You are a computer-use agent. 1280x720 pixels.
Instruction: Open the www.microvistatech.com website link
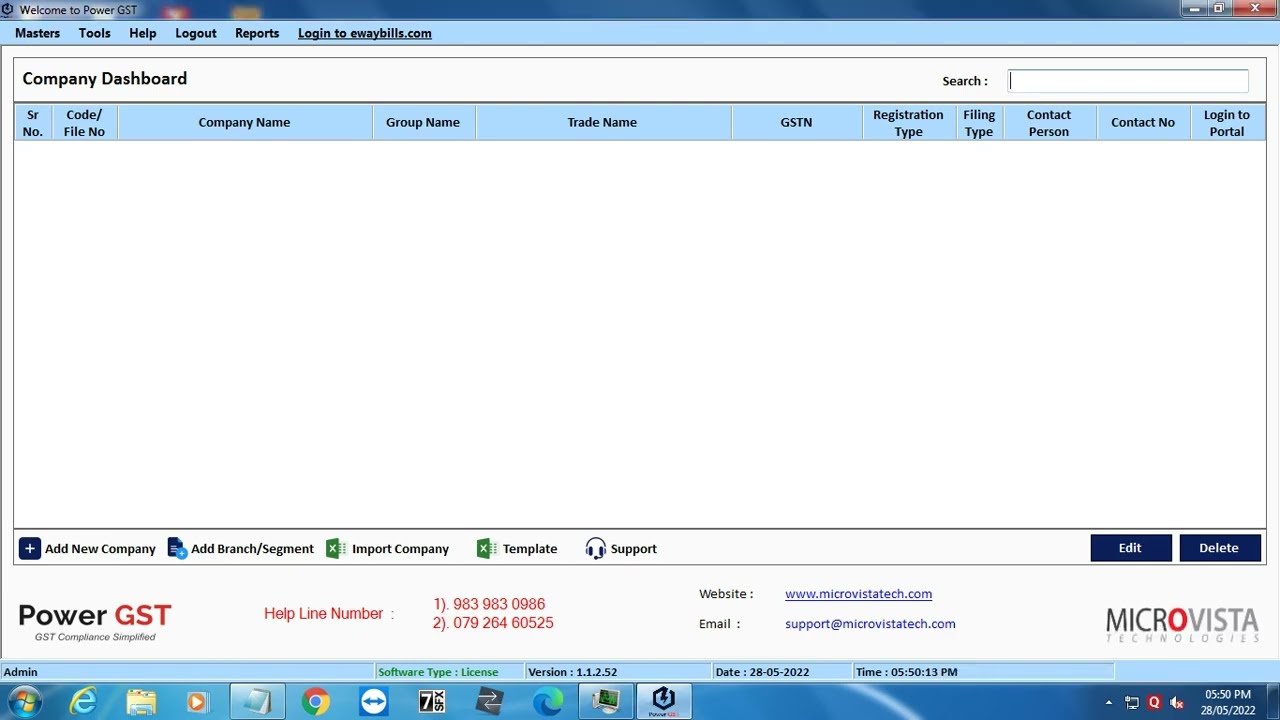coord(858,594)
